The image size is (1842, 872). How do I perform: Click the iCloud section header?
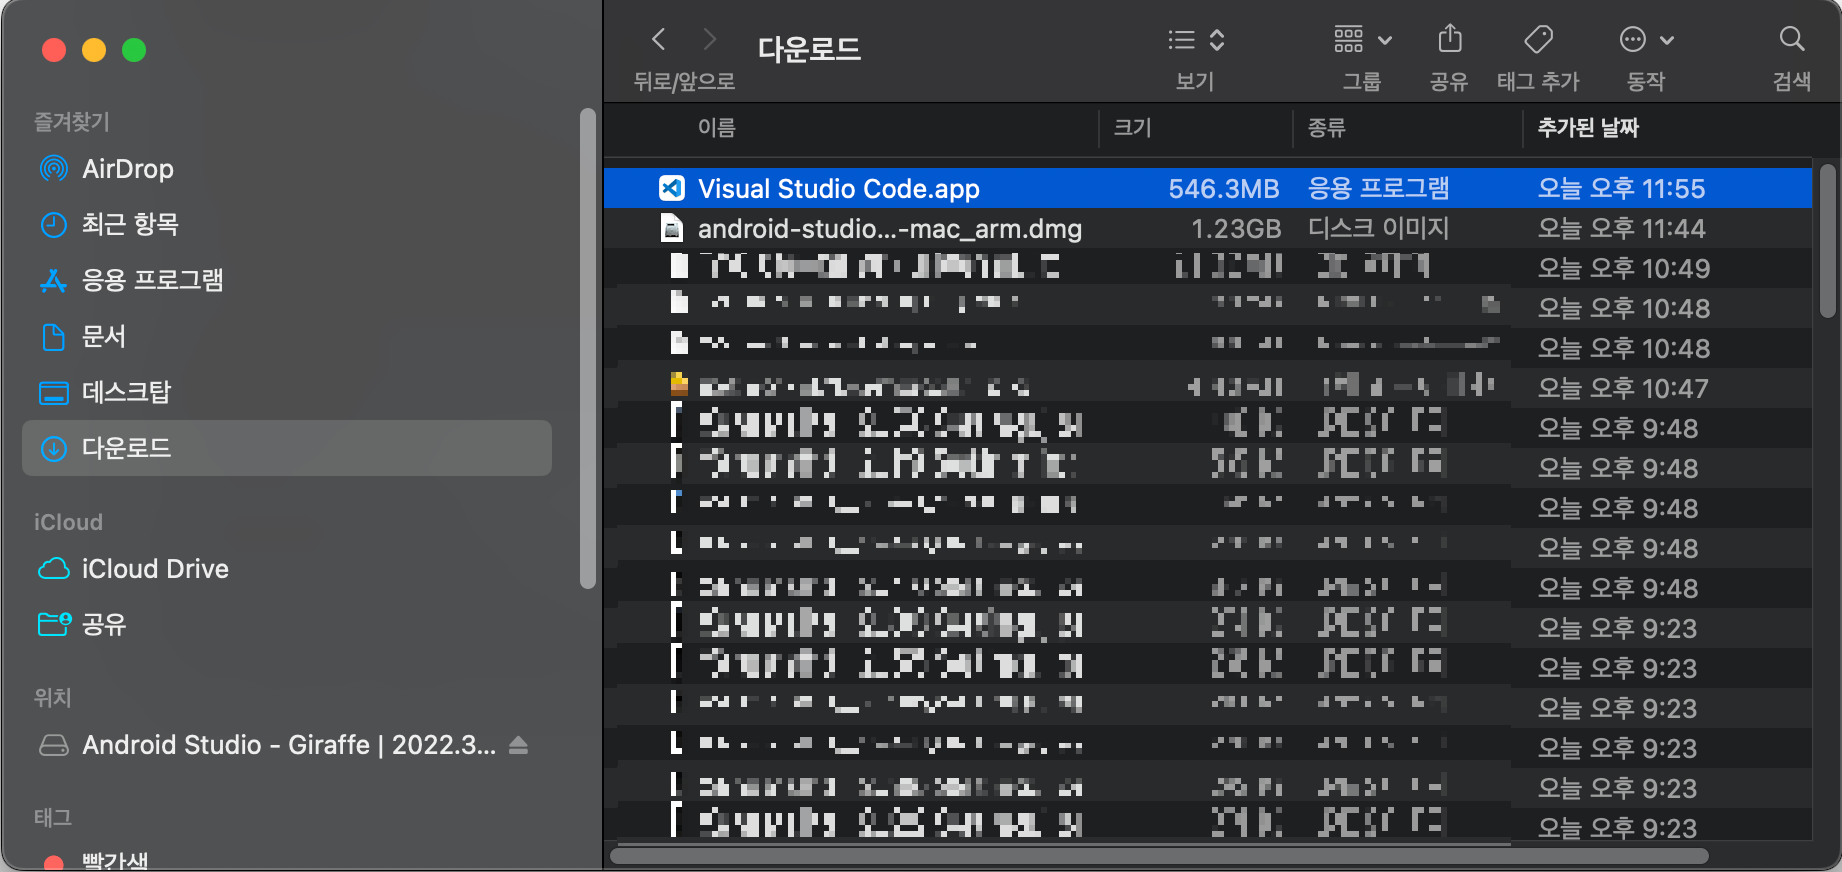click(68, 522)
